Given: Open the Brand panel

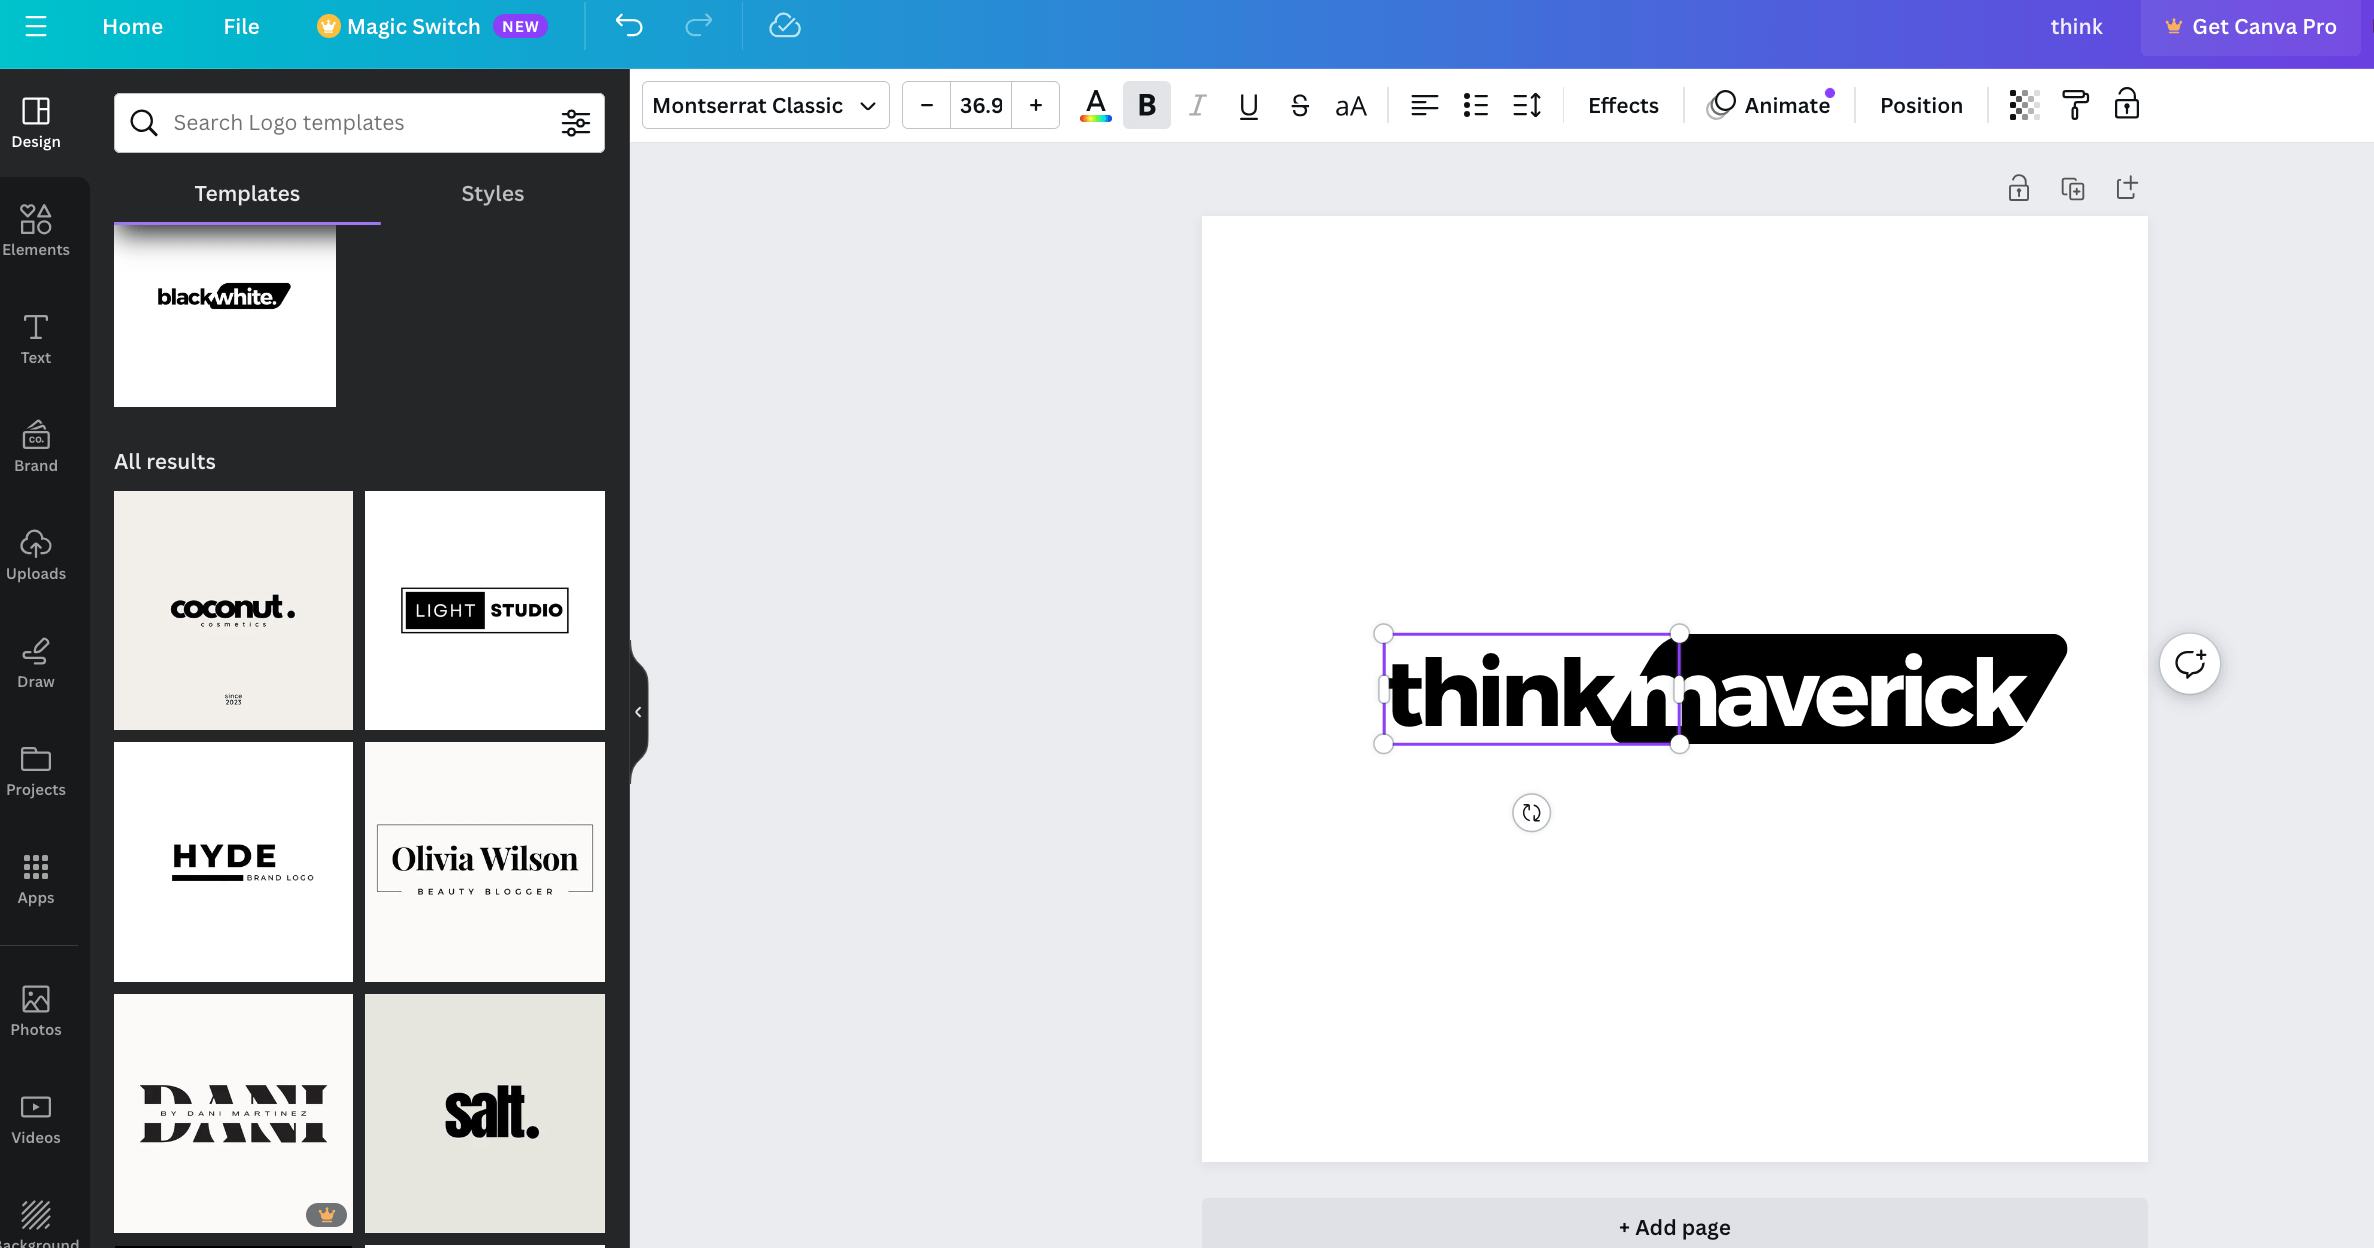Looking at the screenshot, I should 36,446.
